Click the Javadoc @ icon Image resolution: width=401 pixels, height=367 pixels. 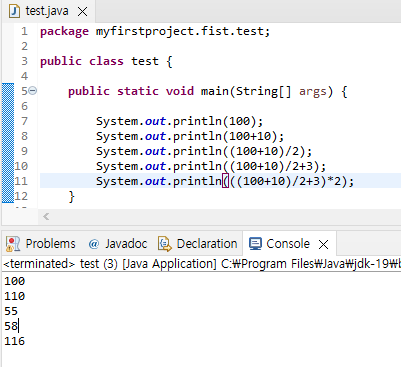94,244
